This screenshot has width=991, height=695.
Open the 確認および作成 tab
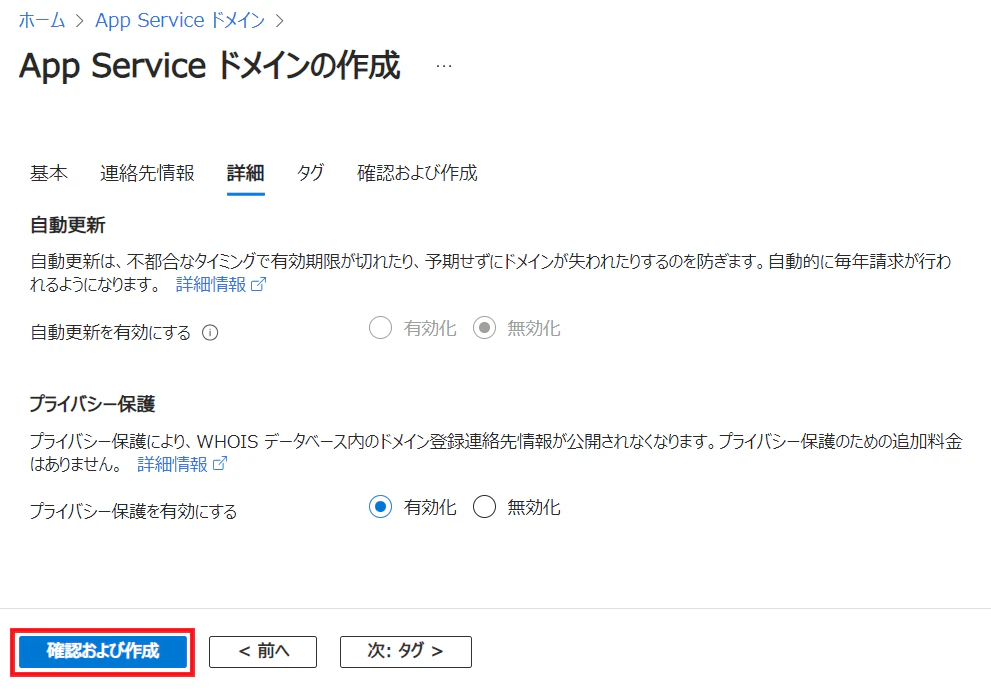point(417,173)
